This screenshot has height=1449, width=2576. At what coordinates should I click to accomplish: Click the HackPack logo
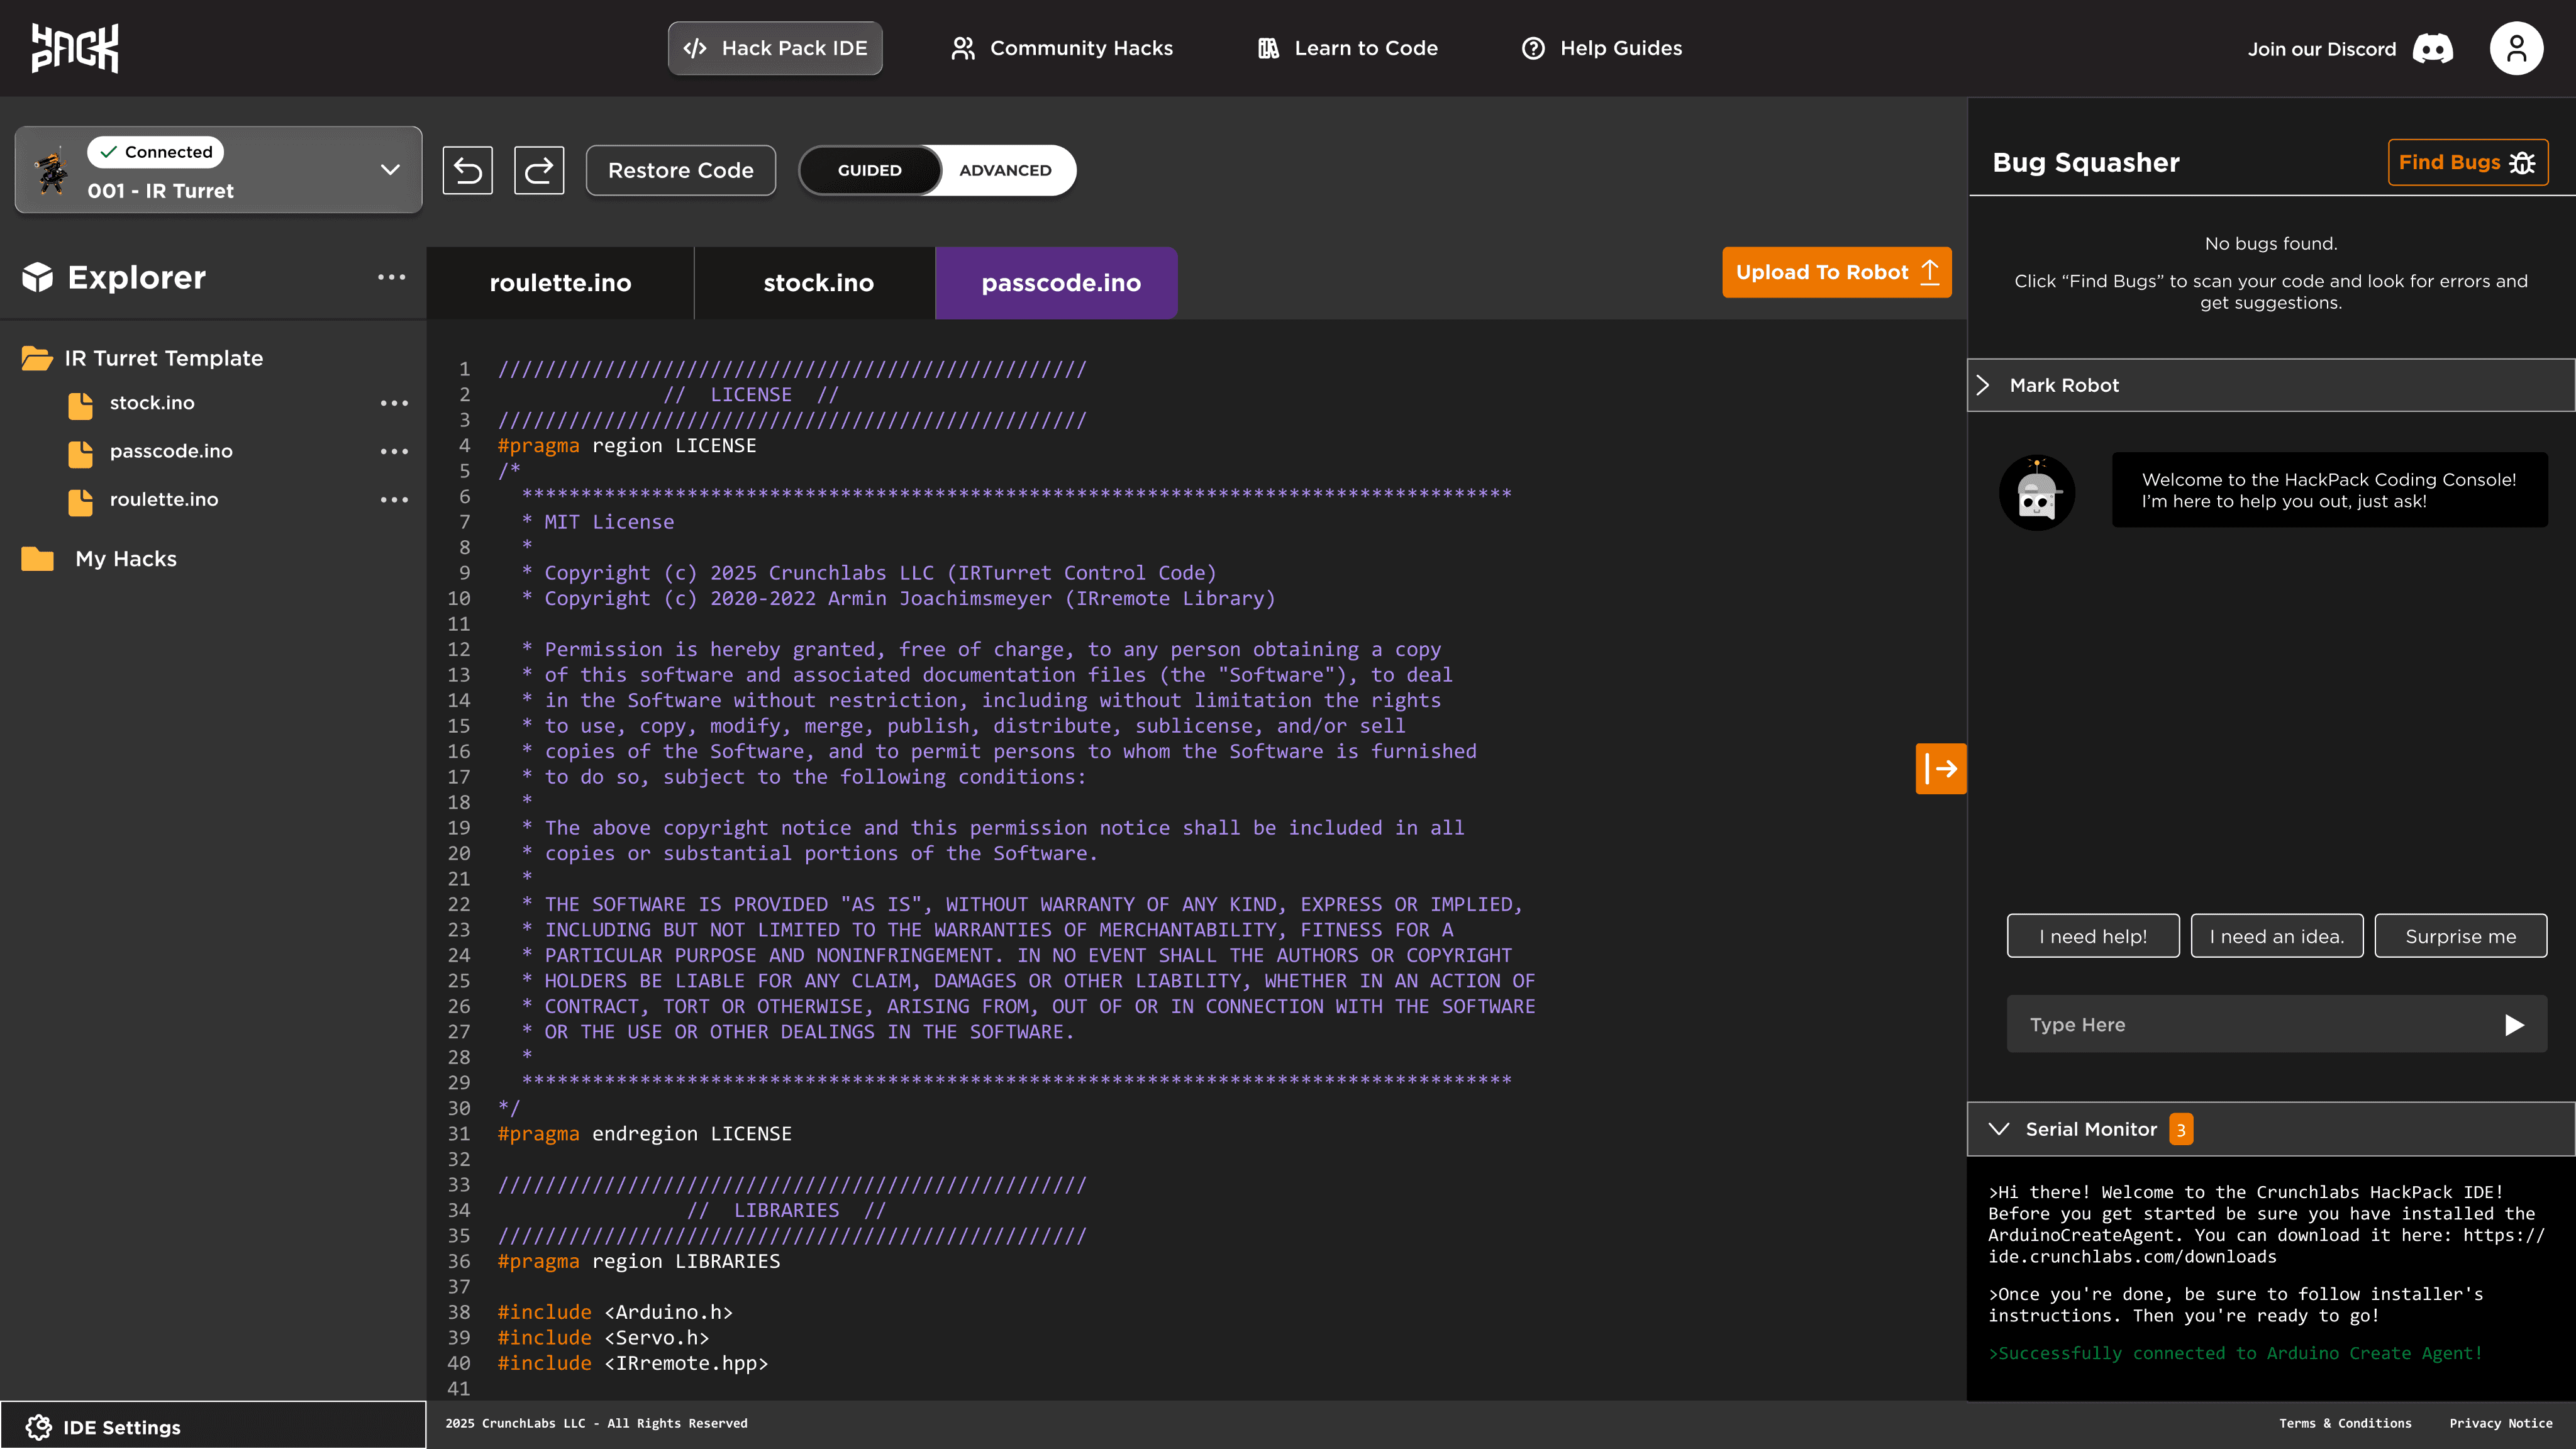point(75,48)
